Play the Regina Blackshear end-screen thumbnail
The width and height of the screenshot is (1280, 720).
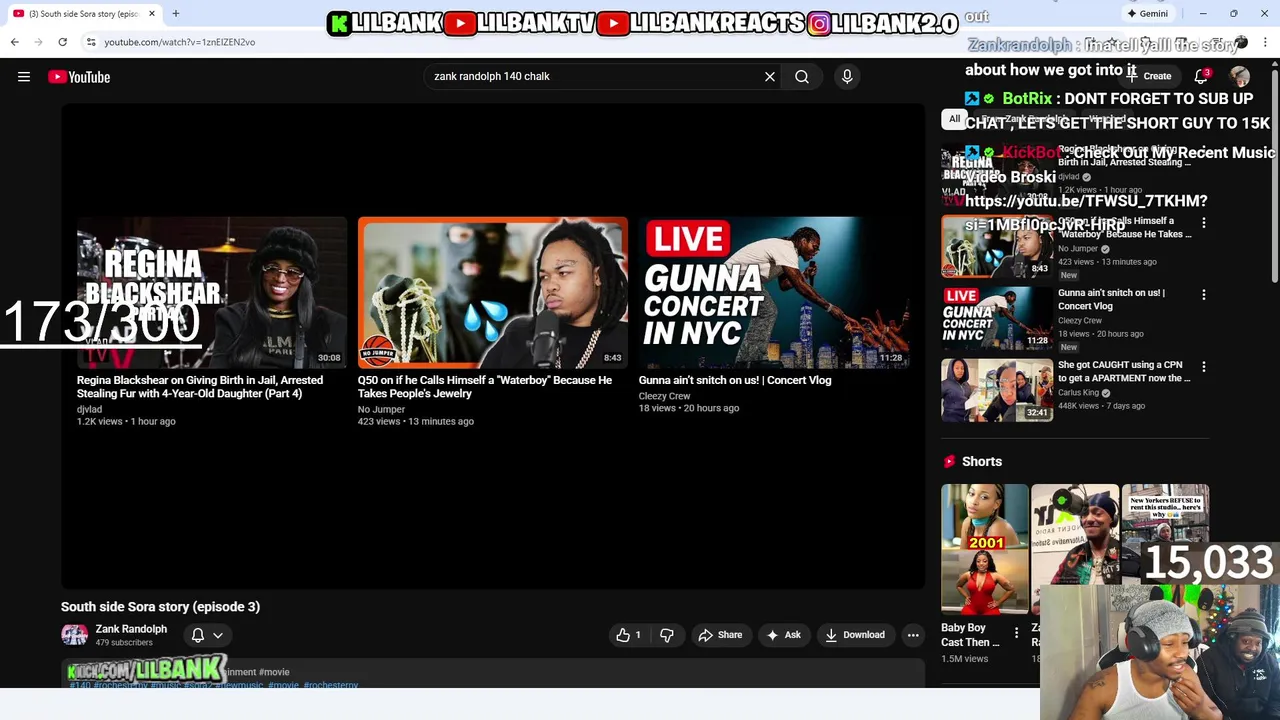click(x=212, y=293)
